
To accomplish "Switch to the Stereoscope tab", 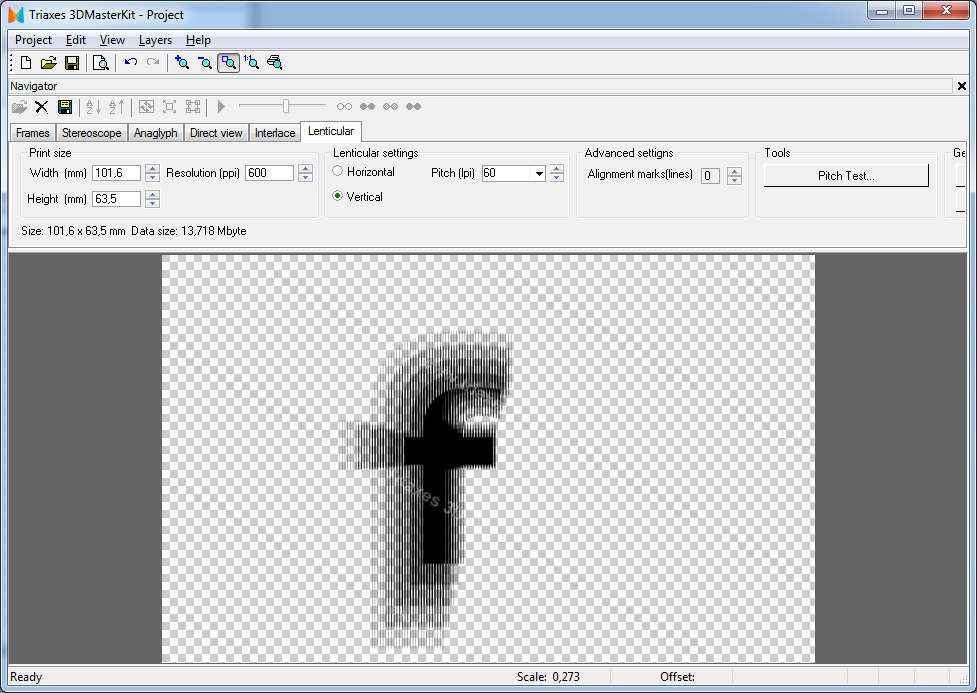I will click(x=92, y=133).
